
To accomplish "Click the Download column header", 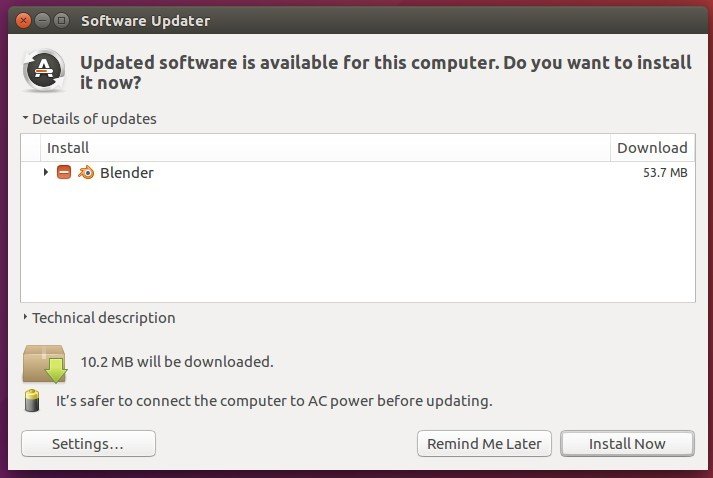I will coord(652,148).
